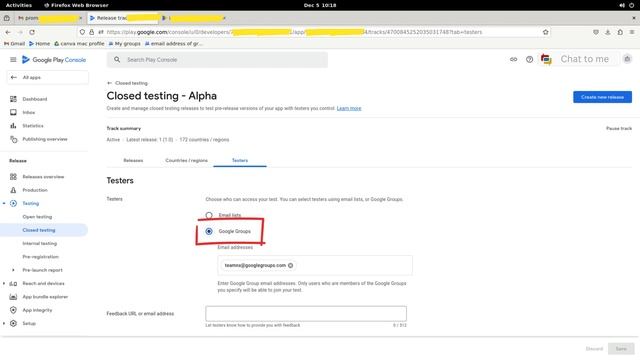Click the Search Play Console field
640x360 pixels.
pyautogui.click(x=217, y=60)
